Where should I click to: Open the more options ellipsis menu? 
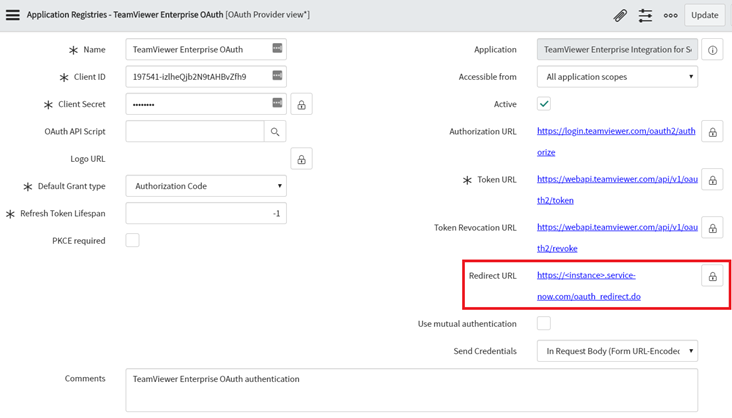click(670, 15)
